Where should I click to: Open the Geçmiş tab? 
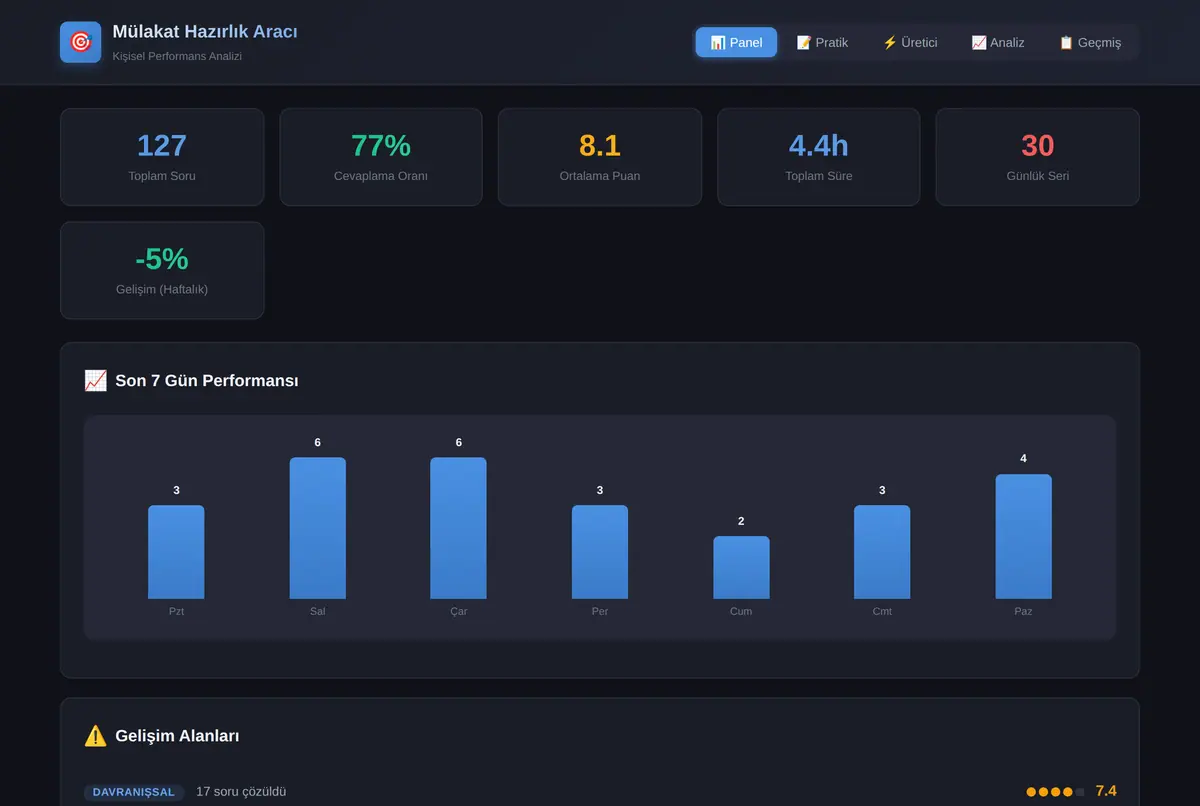[1090, 42]
